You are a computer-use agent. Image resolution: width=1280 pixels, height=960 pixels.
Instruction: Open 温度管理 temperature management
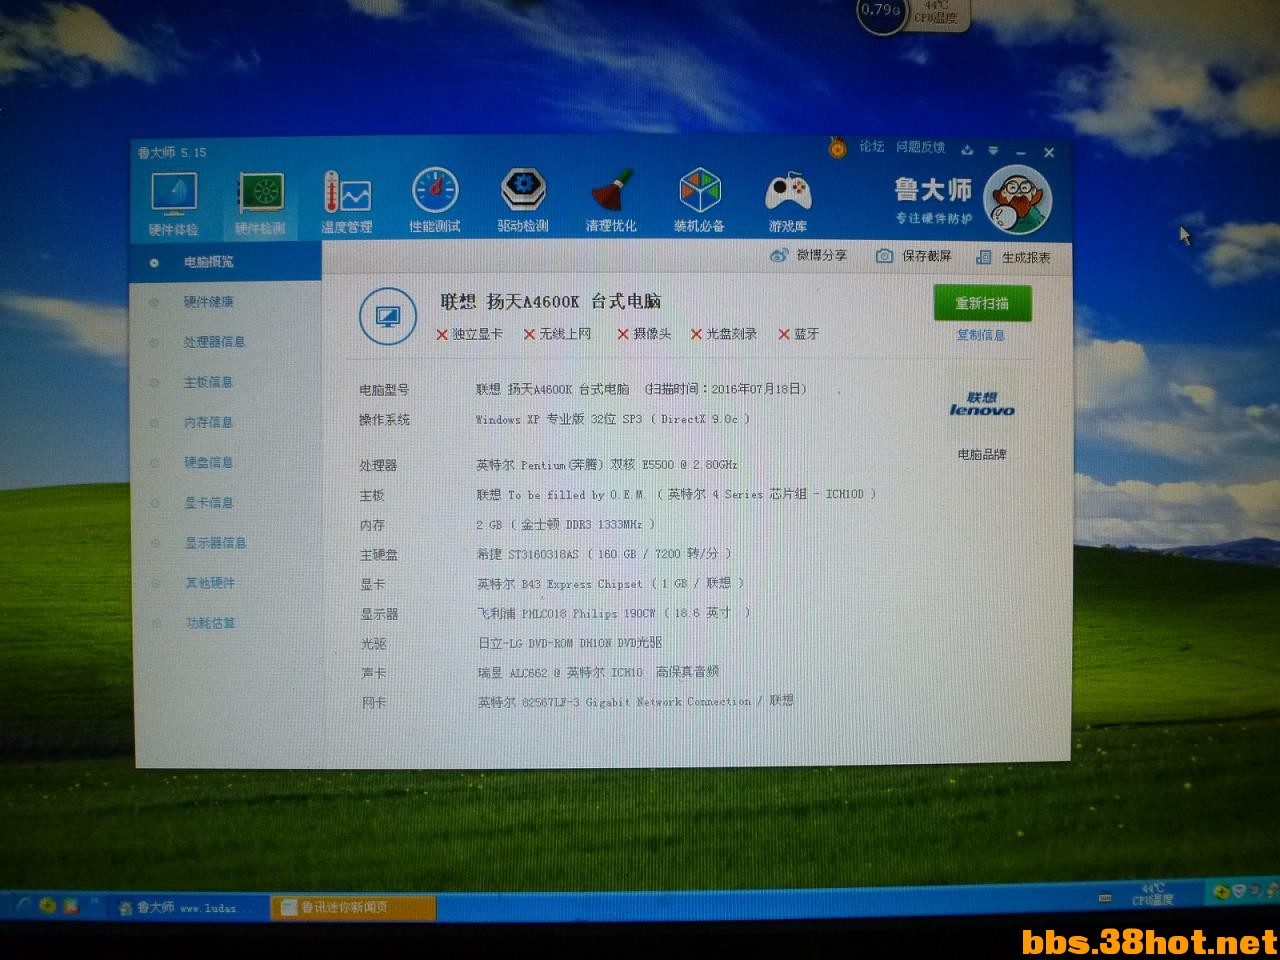[347, 203]
